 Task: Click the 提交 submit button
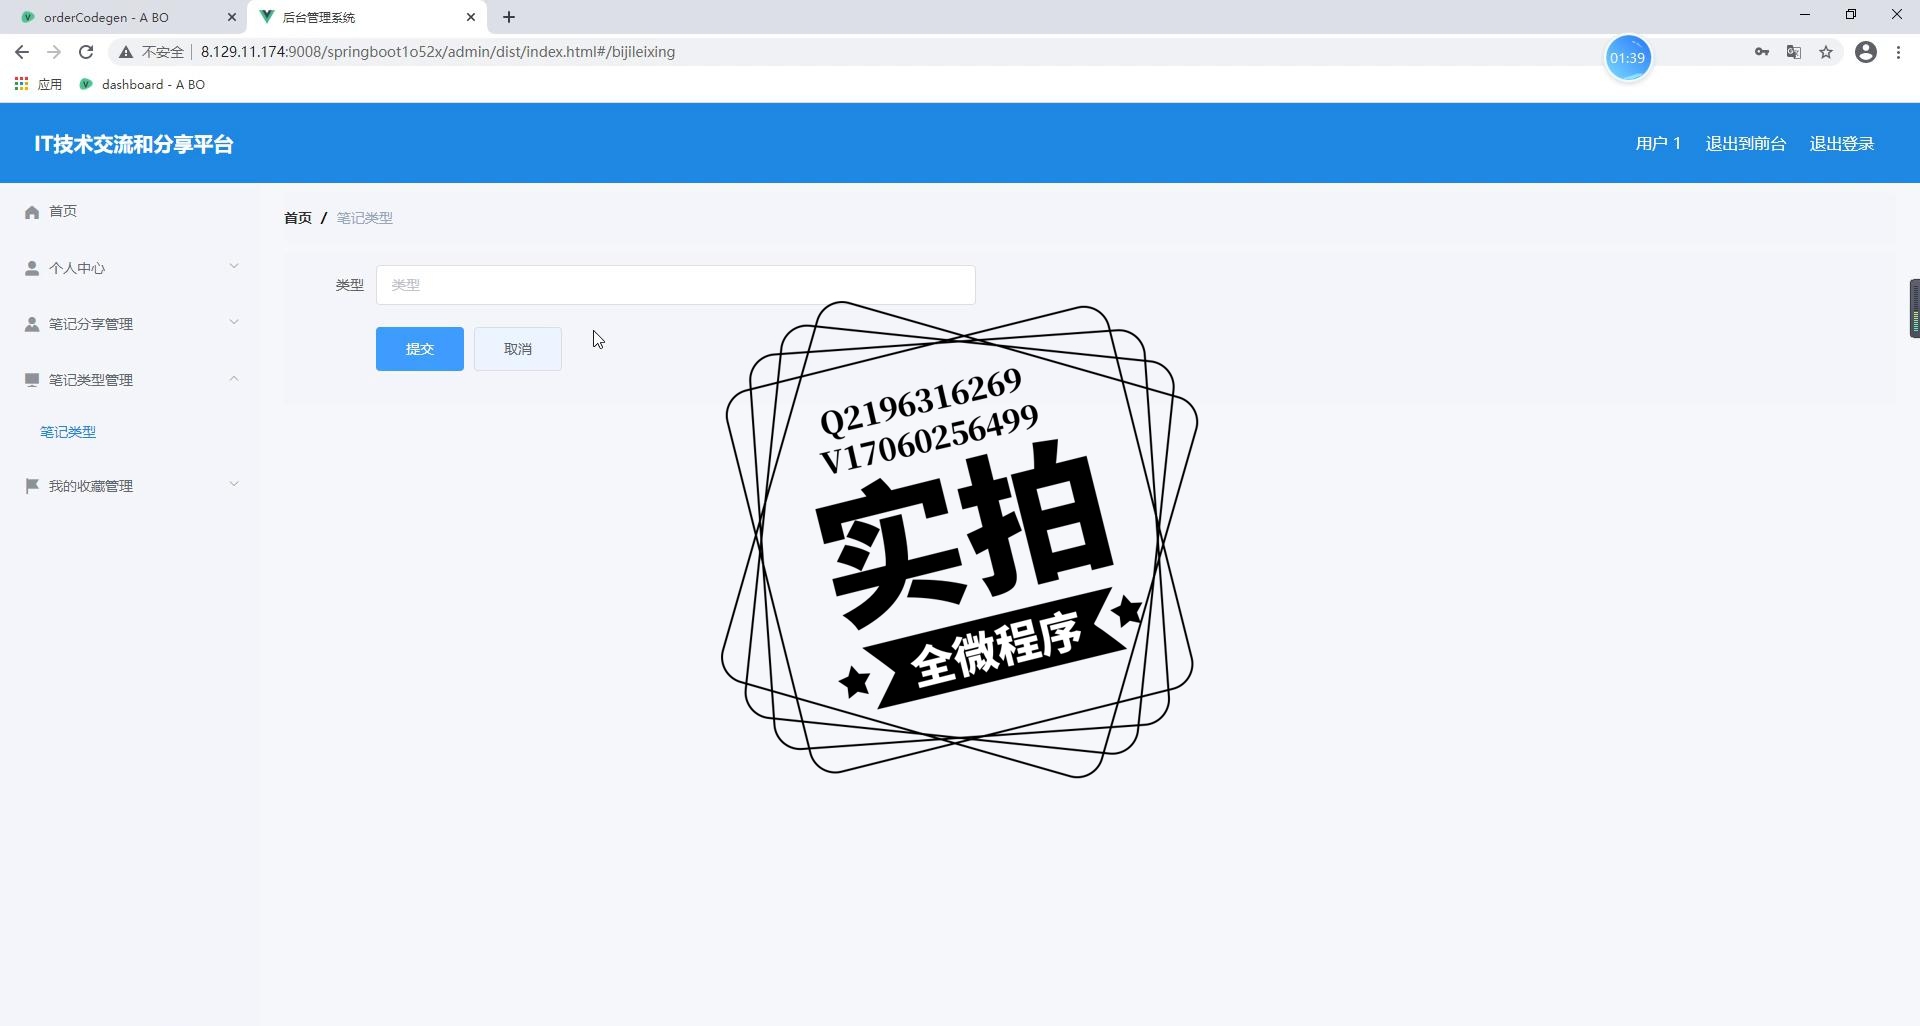click(420, 349)
